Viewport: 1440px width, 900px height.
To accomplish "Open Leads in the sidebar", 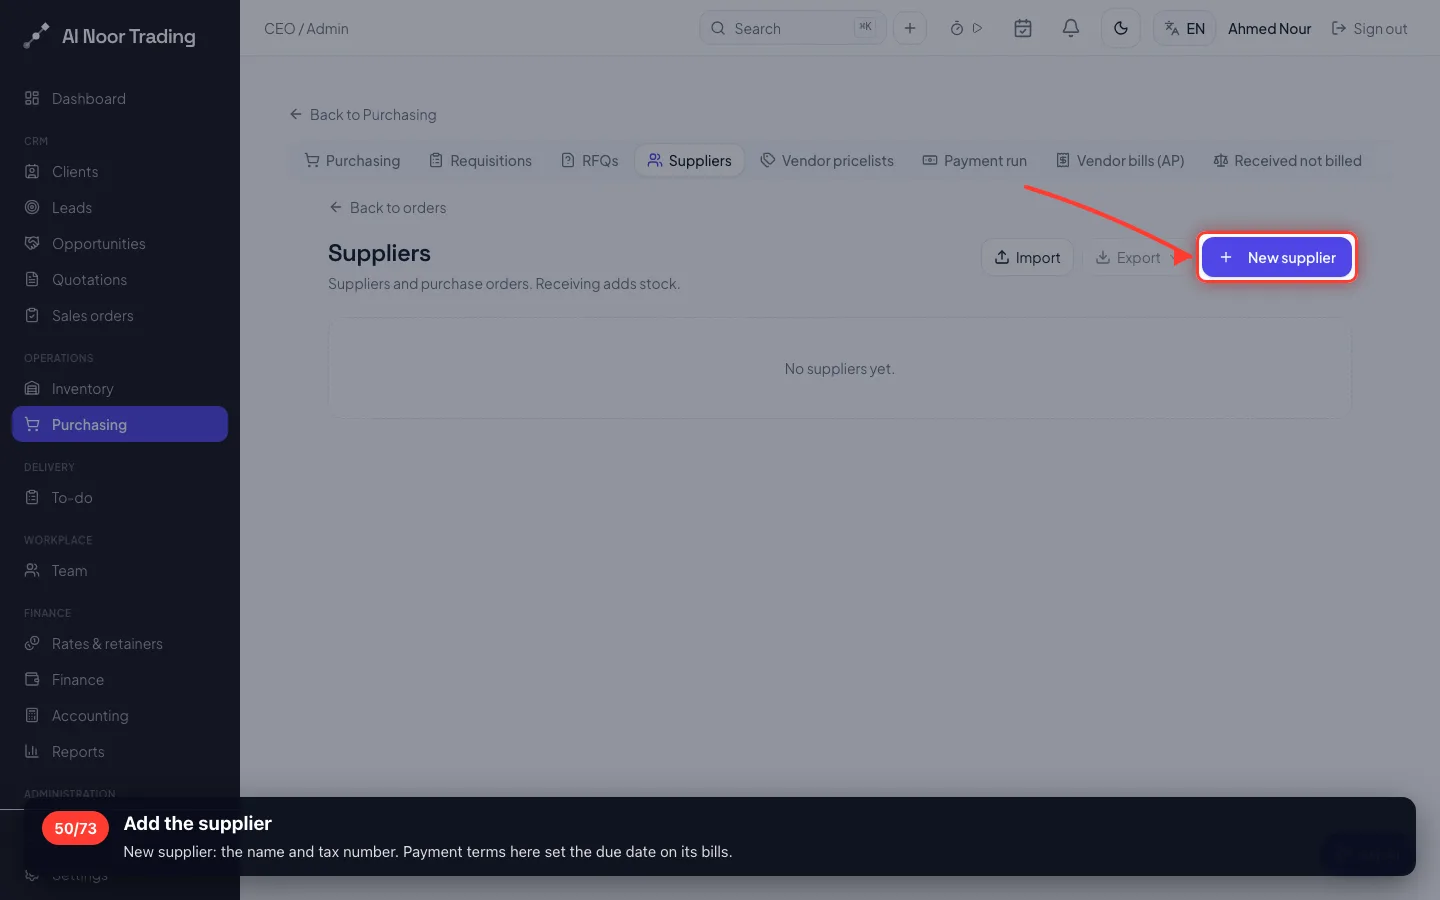I will click(120, 208).
